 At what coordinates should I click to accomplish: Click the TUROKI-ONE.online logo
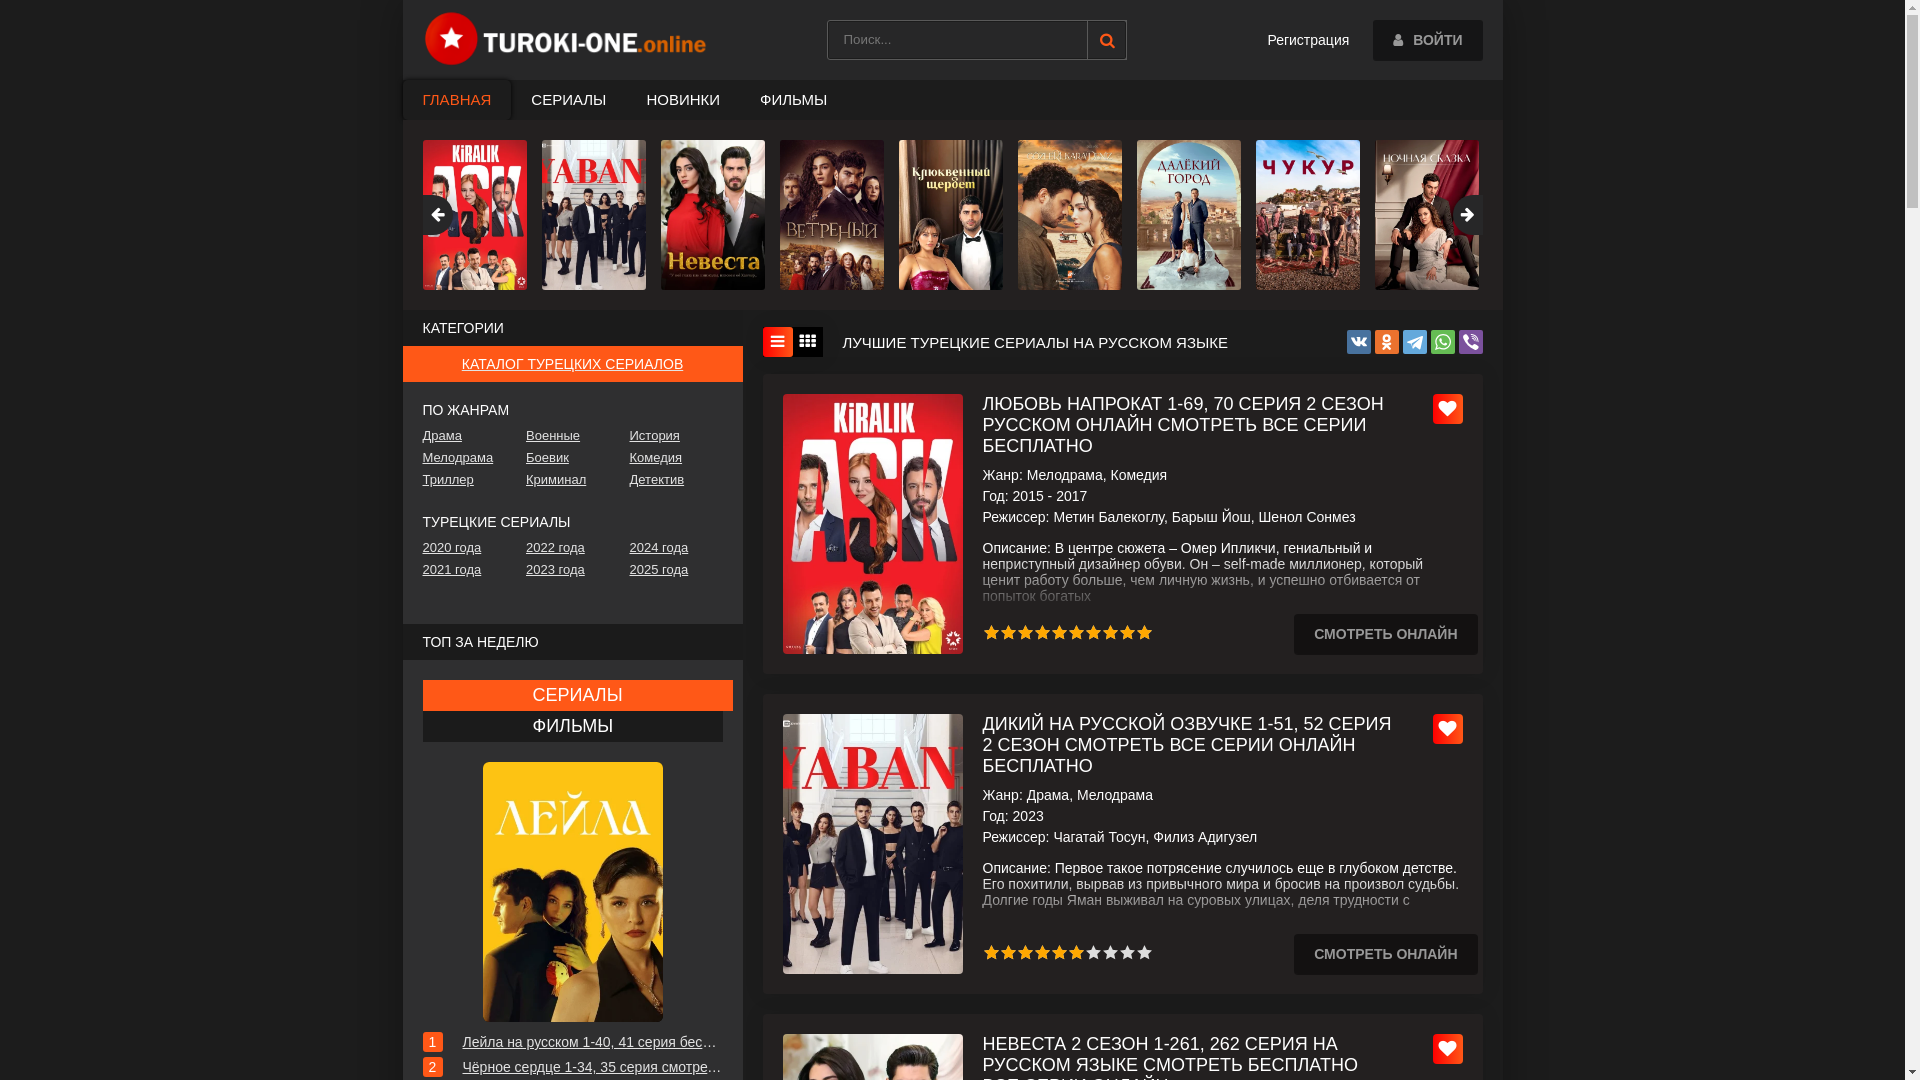(x=565, y=39)
